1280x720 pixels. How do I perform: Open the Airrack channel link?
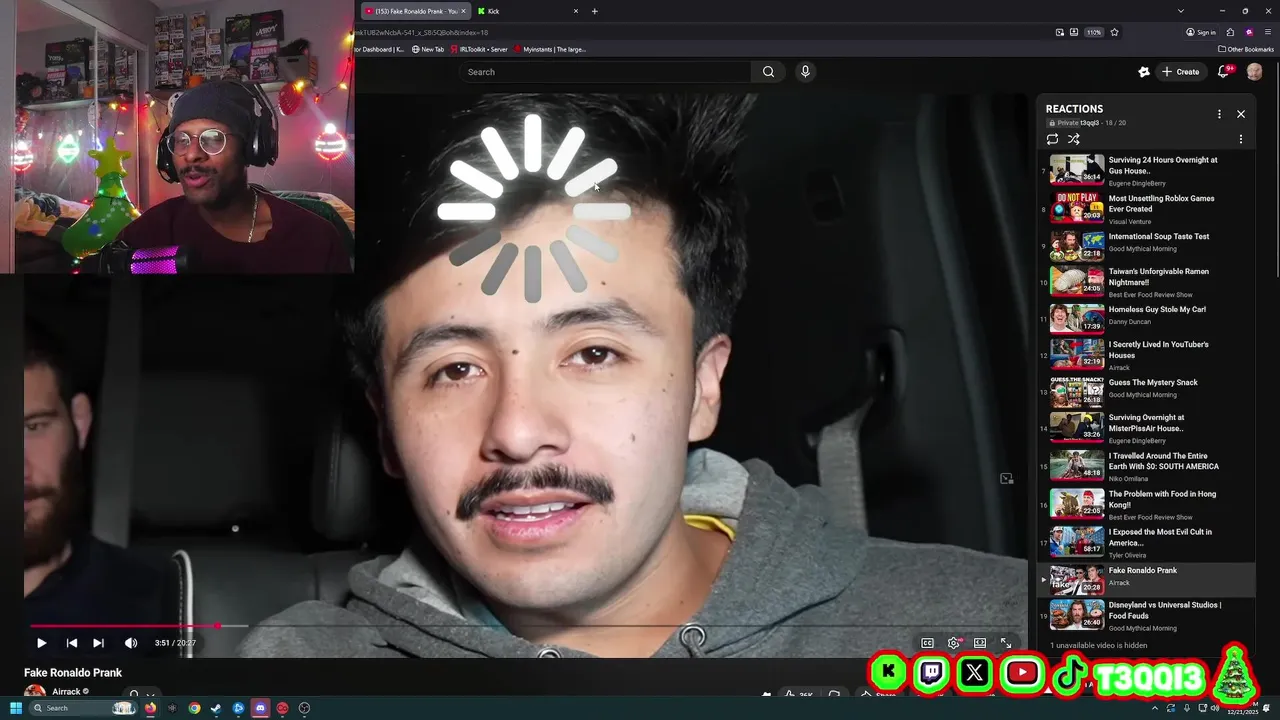[66, 692]
